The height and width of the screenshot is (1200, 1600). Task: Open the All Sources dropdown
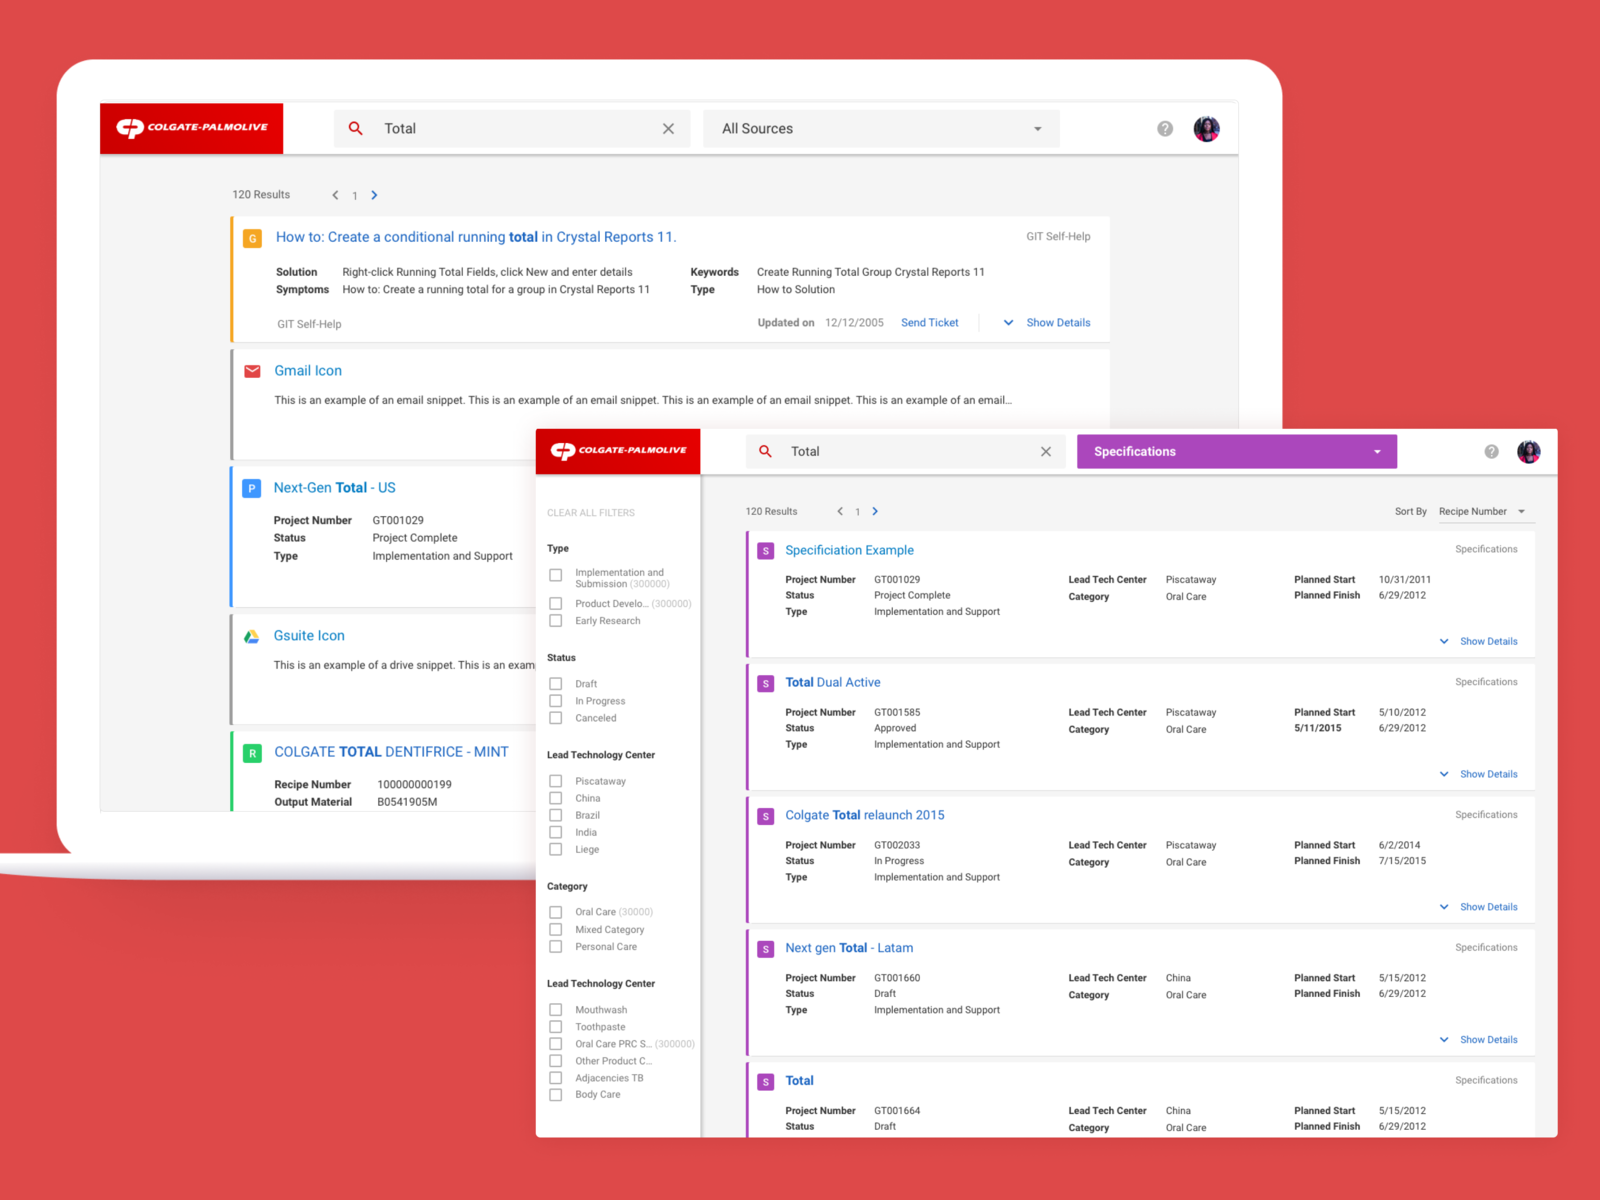click(881, 129)
